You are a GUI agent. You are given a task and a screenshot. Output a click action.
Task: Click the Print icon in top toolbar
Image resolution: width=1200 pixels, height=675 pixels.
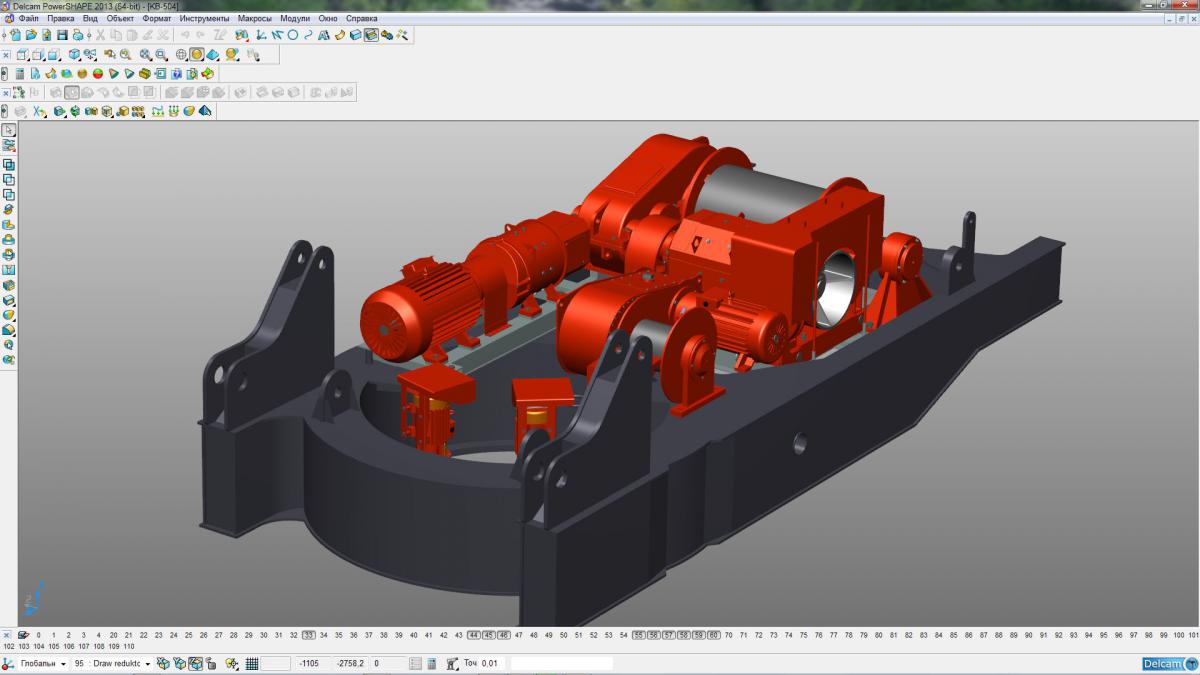click(78, 34)
